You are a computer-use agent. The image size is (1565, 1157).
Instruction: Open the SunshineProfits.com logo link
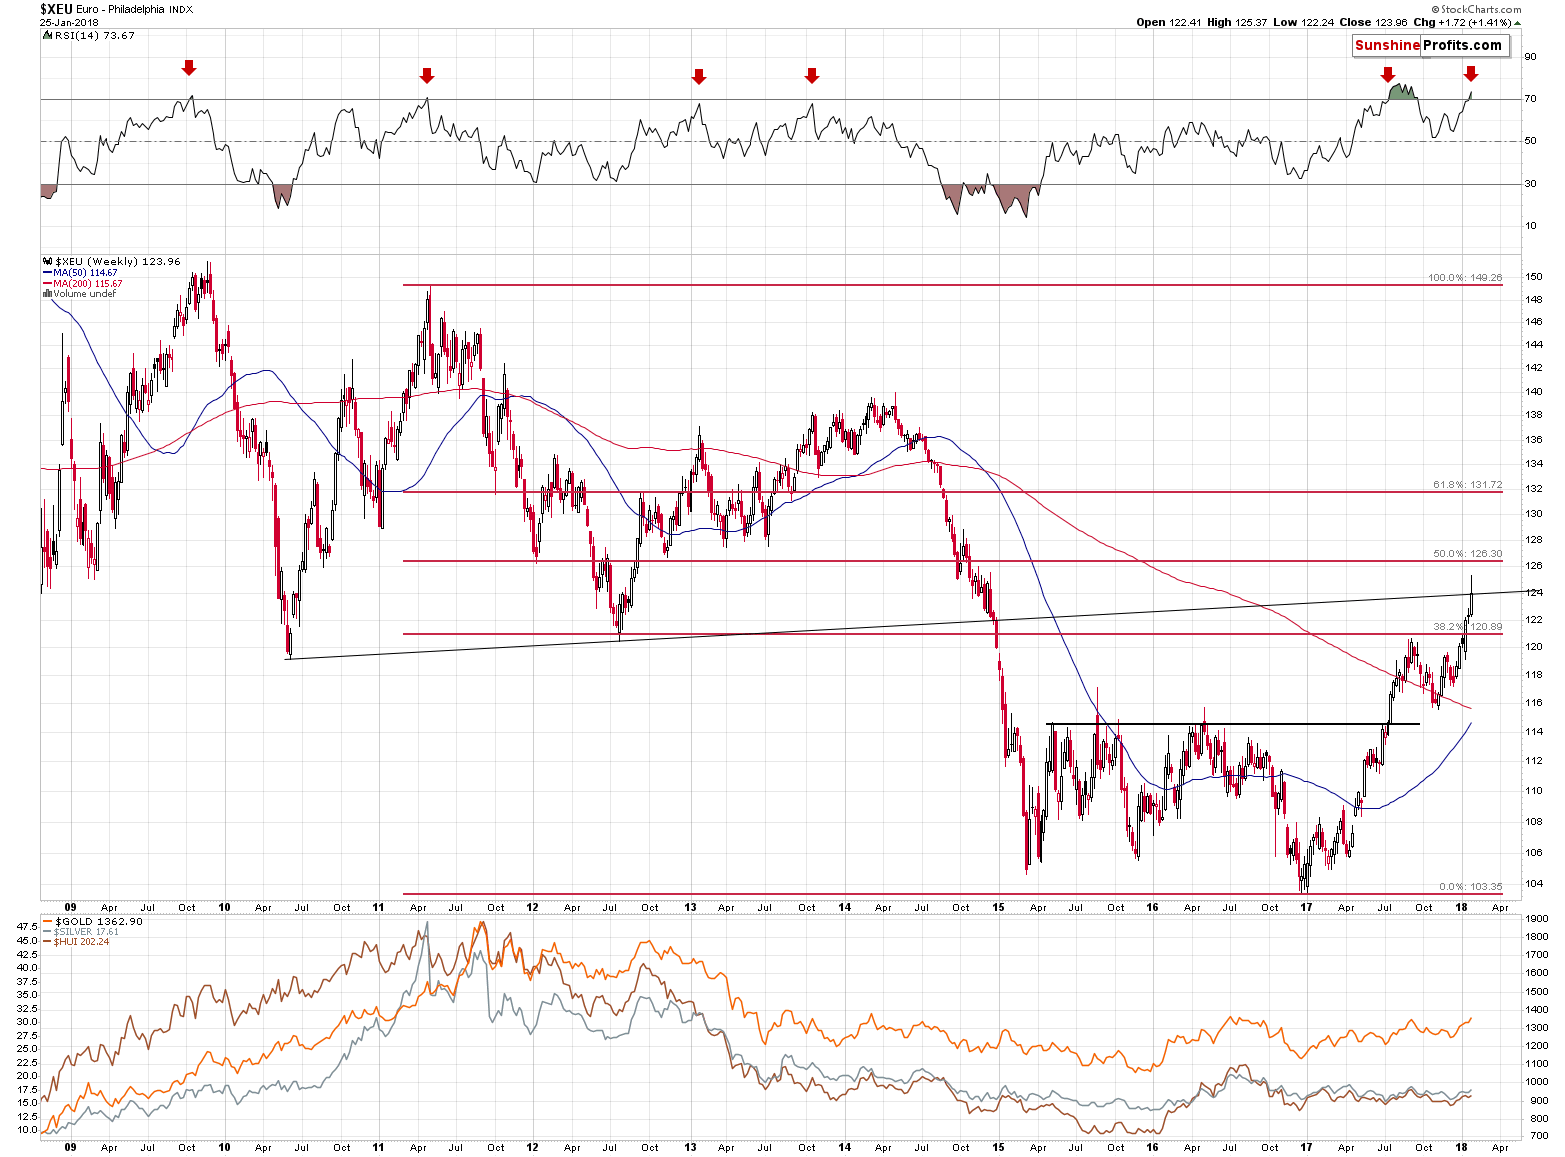coord(1428,45)
